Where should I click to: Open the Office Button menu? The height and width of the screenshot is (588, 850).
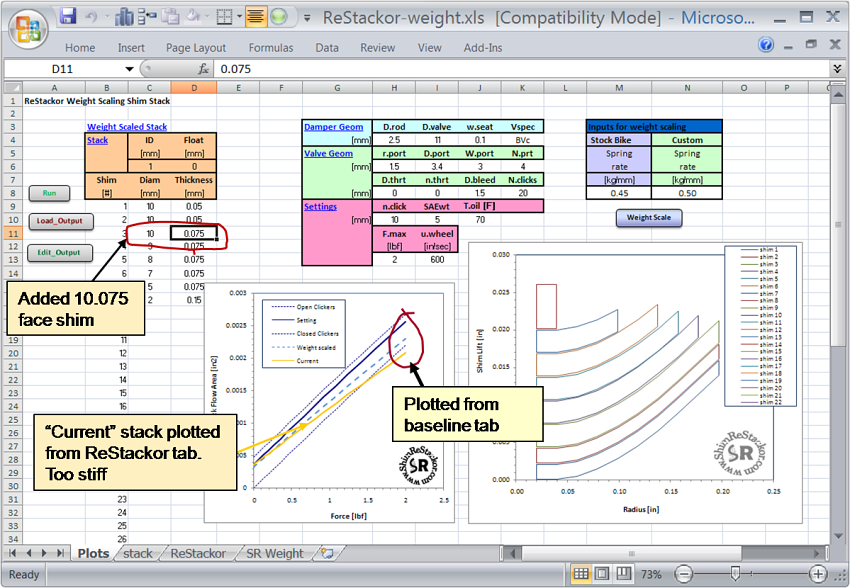pos(28,27)
